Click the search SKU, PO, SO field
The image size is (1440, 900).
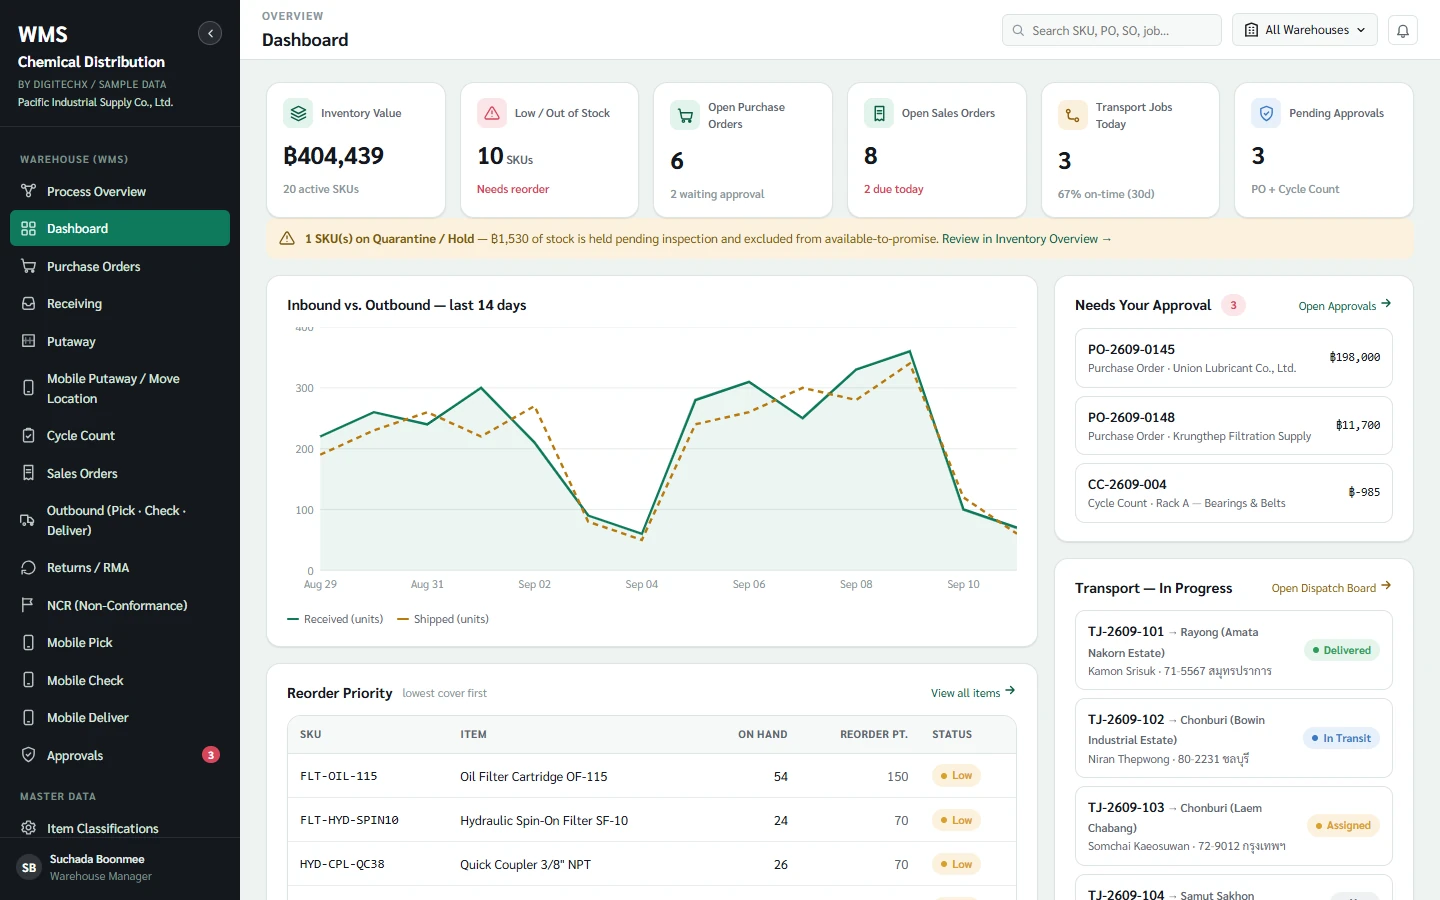[1112, 30]
